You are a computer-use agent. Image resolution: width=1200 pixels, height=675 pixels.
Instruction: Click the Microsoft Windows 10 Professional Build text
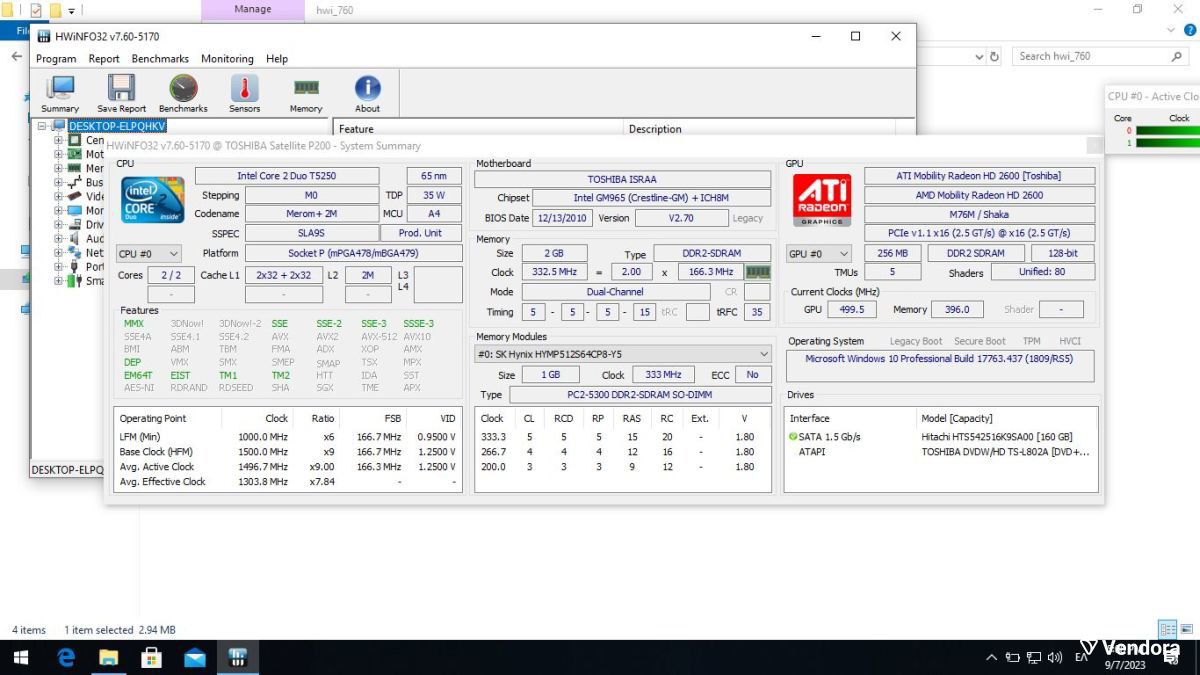[939, 359]
